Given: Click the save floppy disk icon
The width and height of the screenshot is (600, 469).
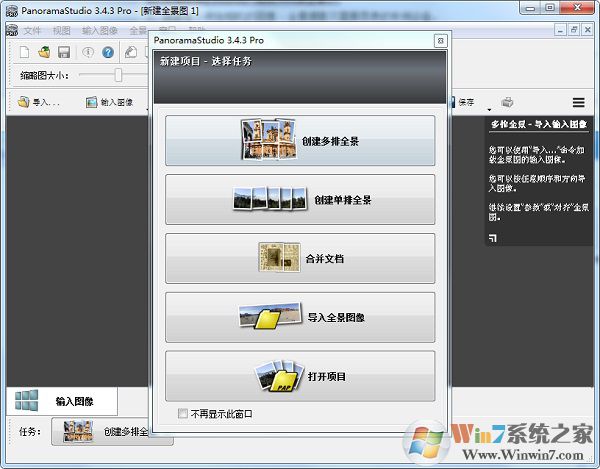Looking at the screenshot, I should click(x=63, y=52).
